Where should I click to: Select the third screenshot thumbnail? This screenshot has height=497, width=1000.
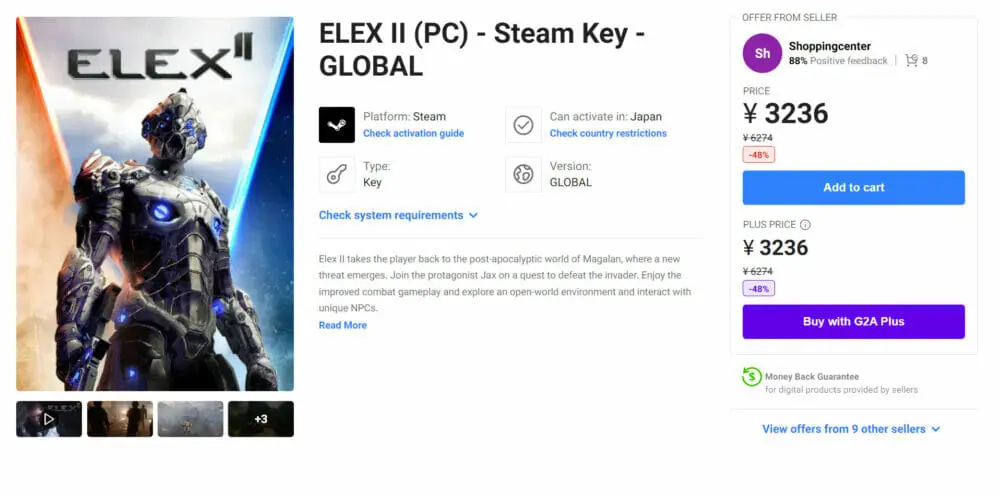coord(190,419)
